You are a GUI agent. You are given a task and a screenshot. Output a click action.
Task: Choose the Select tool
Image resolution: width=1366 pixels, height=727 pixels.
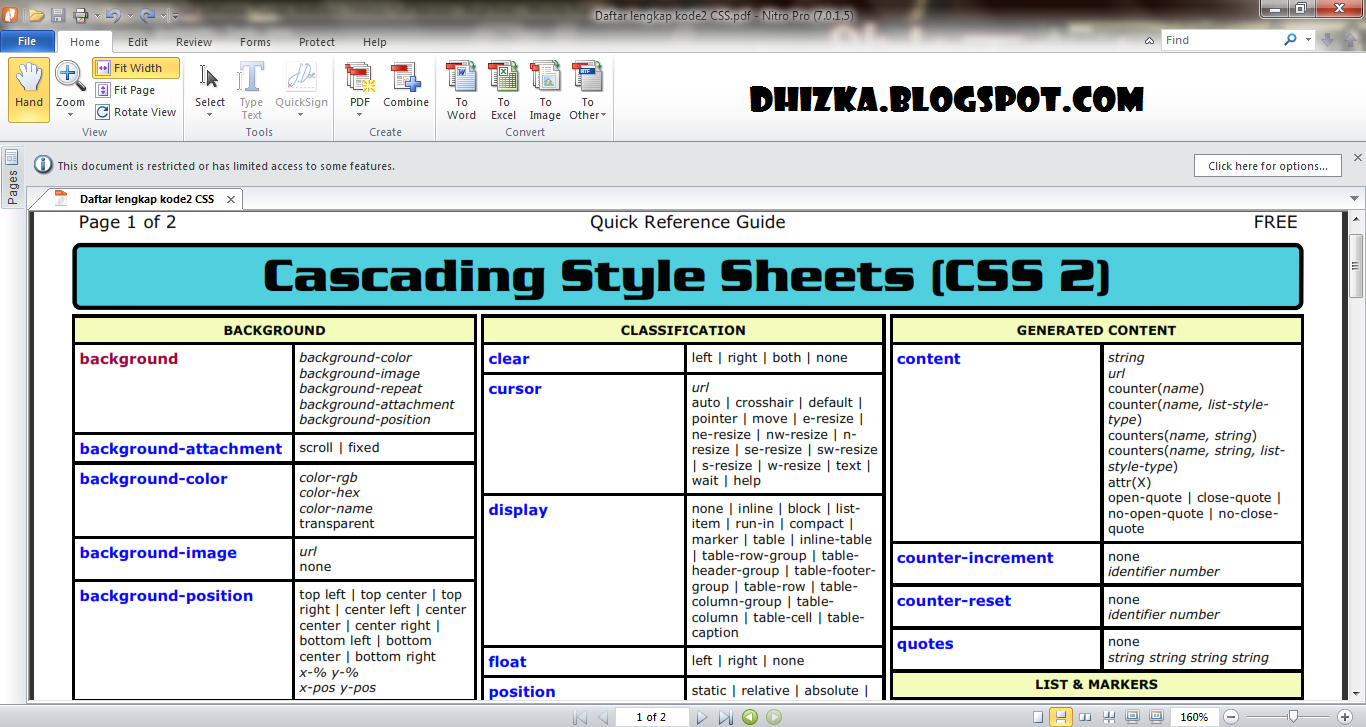coord(210,84)
